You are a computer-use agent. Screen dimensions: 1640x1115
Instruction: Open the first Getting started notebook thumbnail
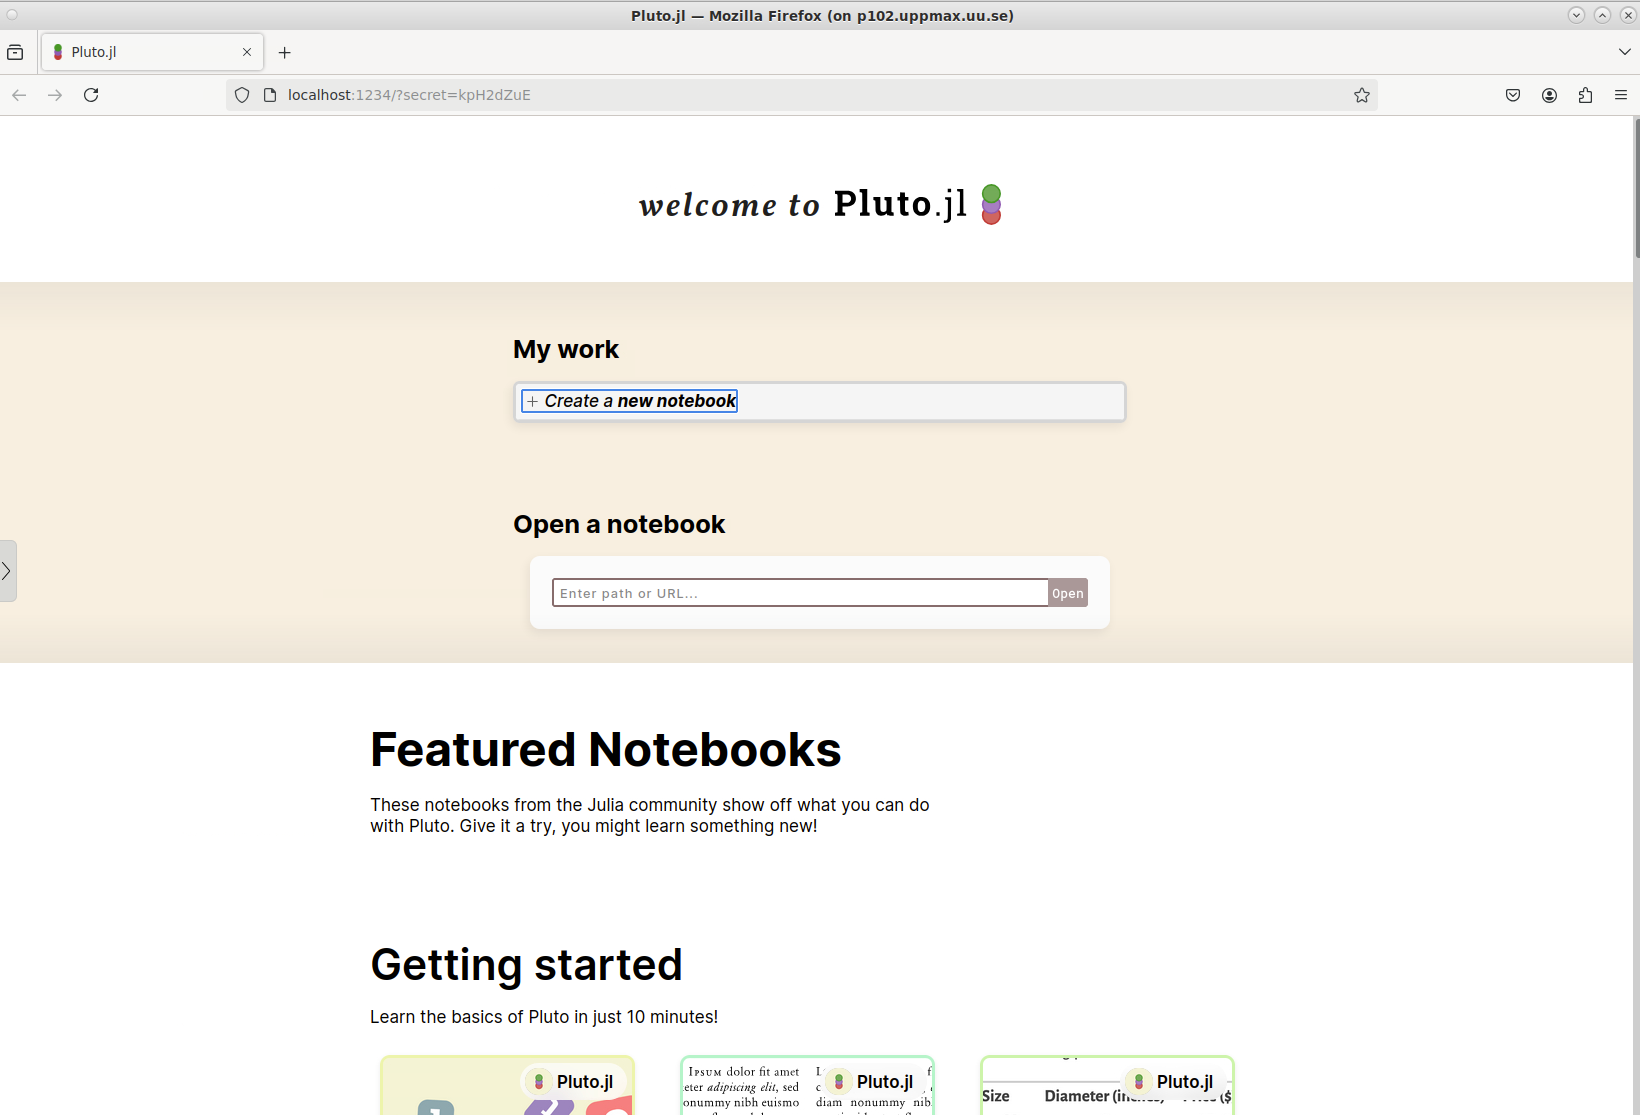point(507,1086)
